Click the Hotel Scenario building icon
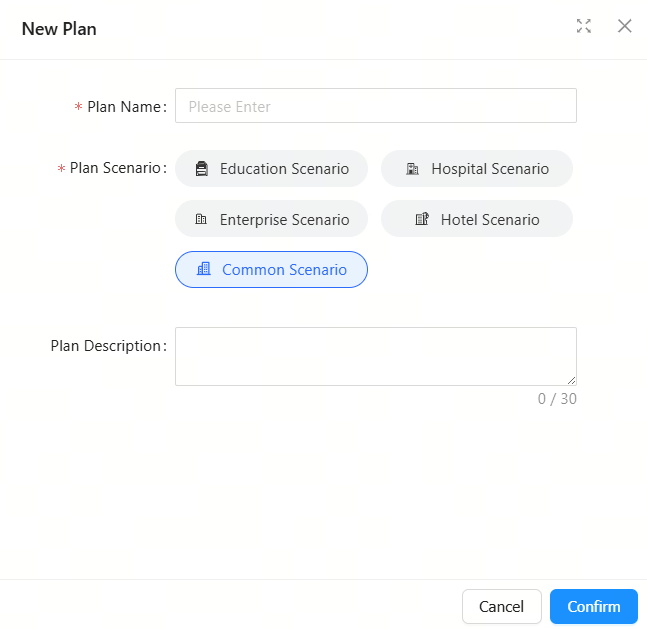This screenshot has height=629, width=647. click(422, 219)
